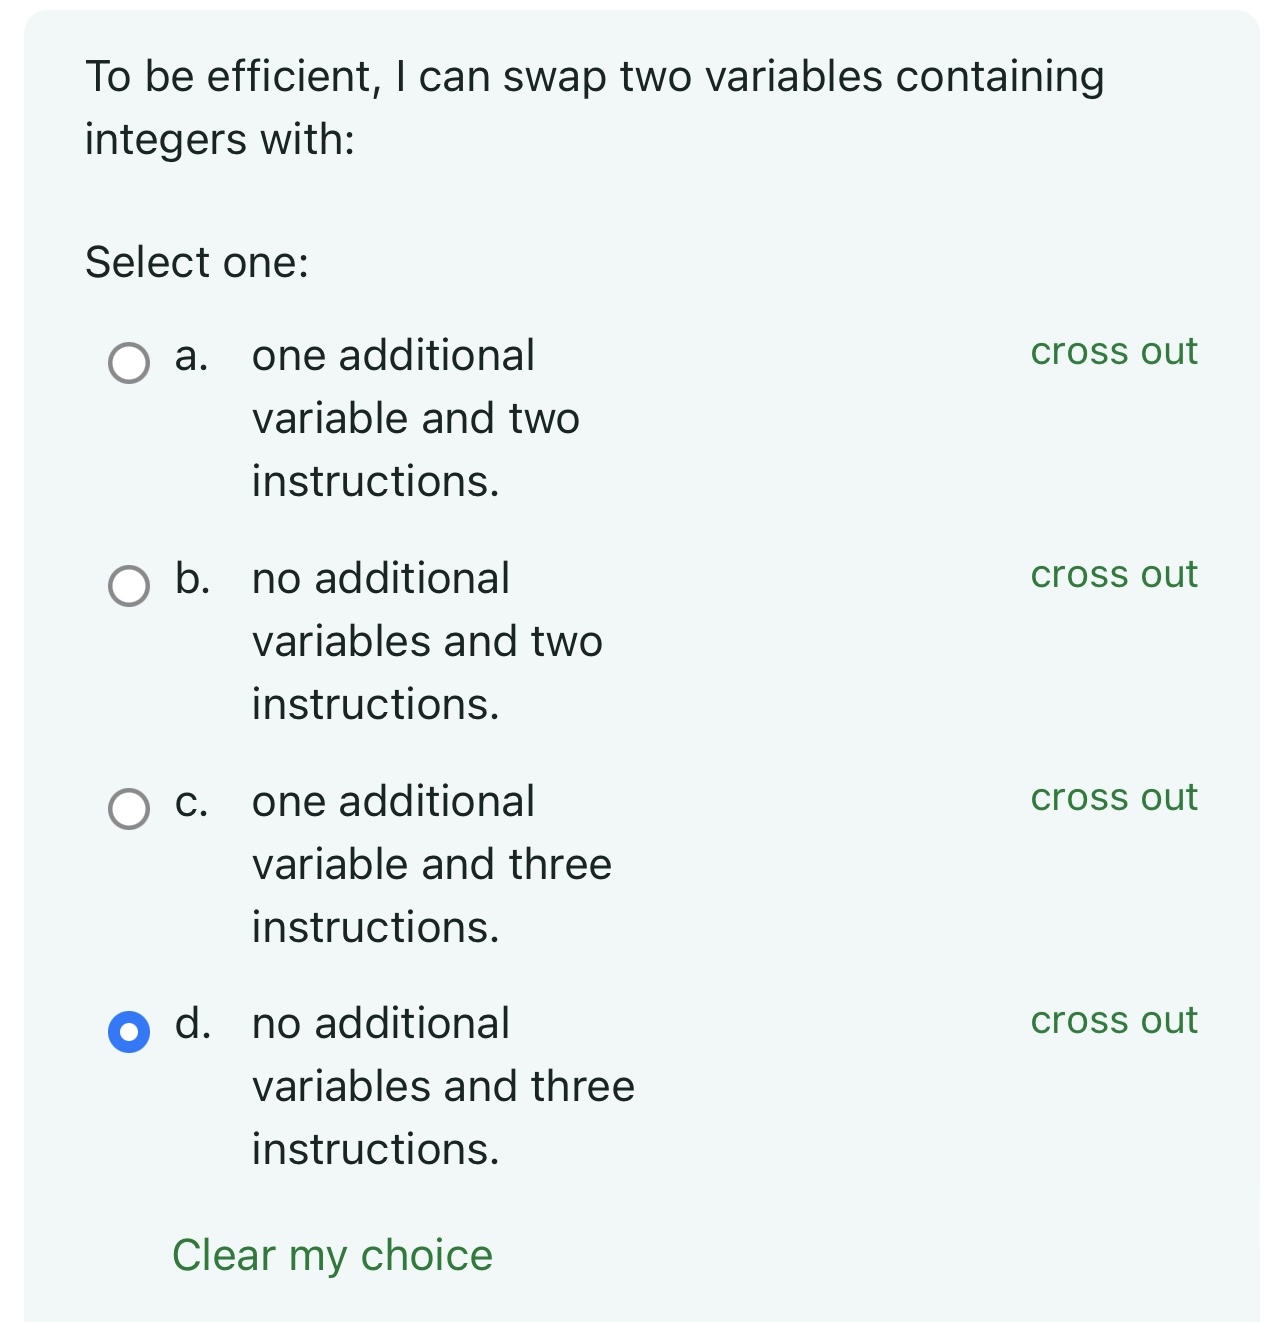Select answer option d

[x=128, y=1031]
